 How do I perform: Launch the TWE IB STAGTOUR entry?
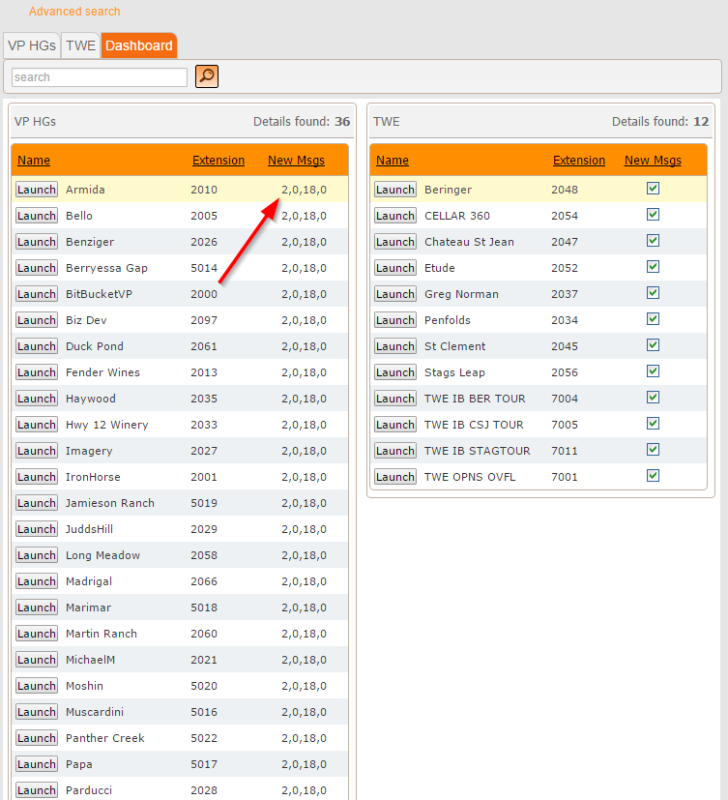pos(395,451)
